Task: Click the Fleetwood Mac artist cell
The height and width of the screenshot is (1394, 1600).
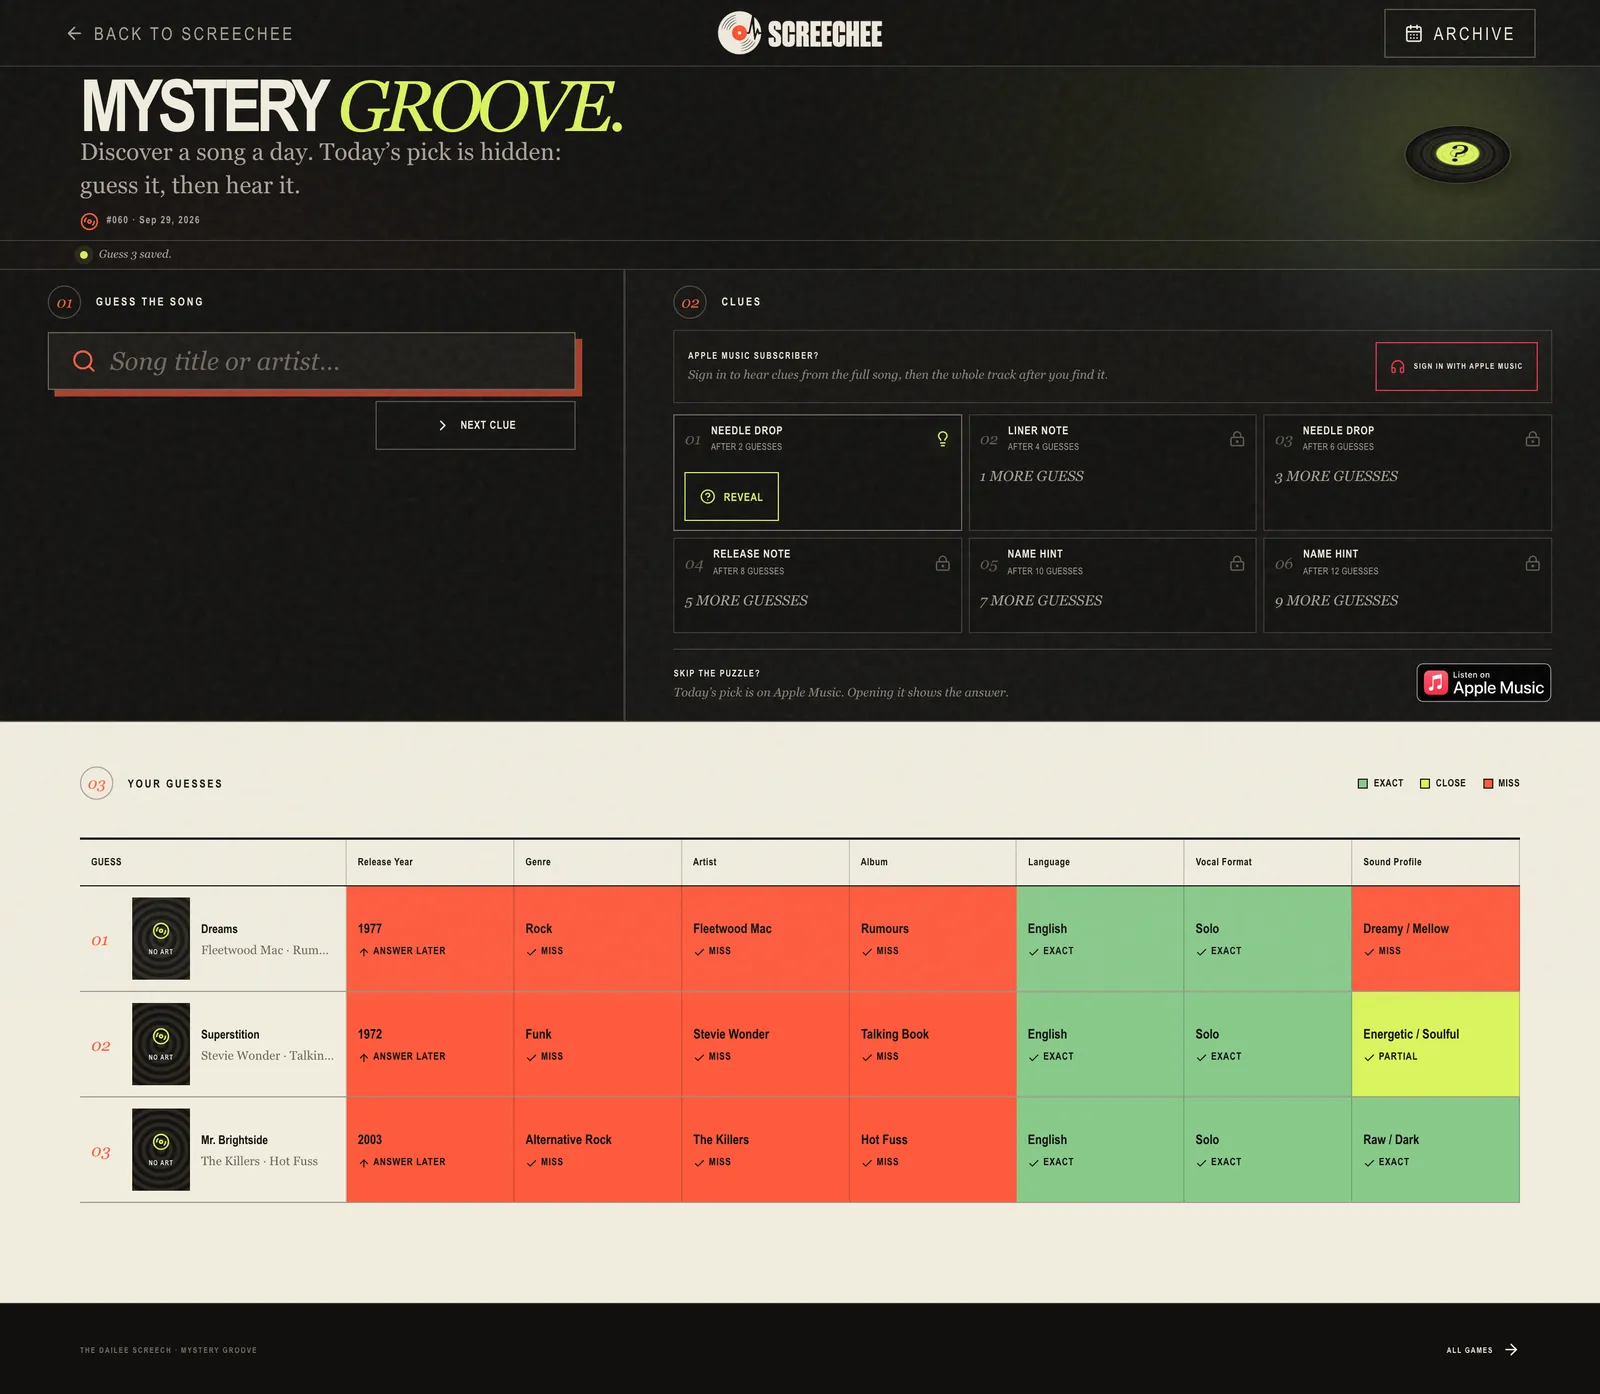Action: (x=766, y=939)
